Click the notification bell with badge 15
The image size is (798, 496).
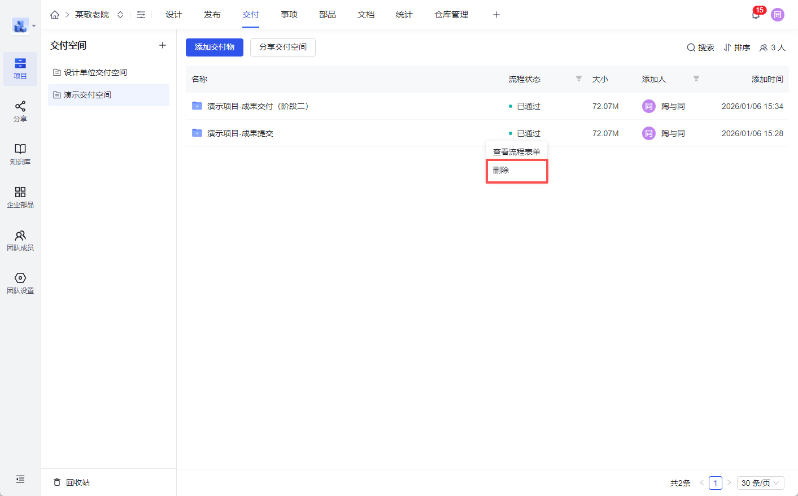coord(756,15)
